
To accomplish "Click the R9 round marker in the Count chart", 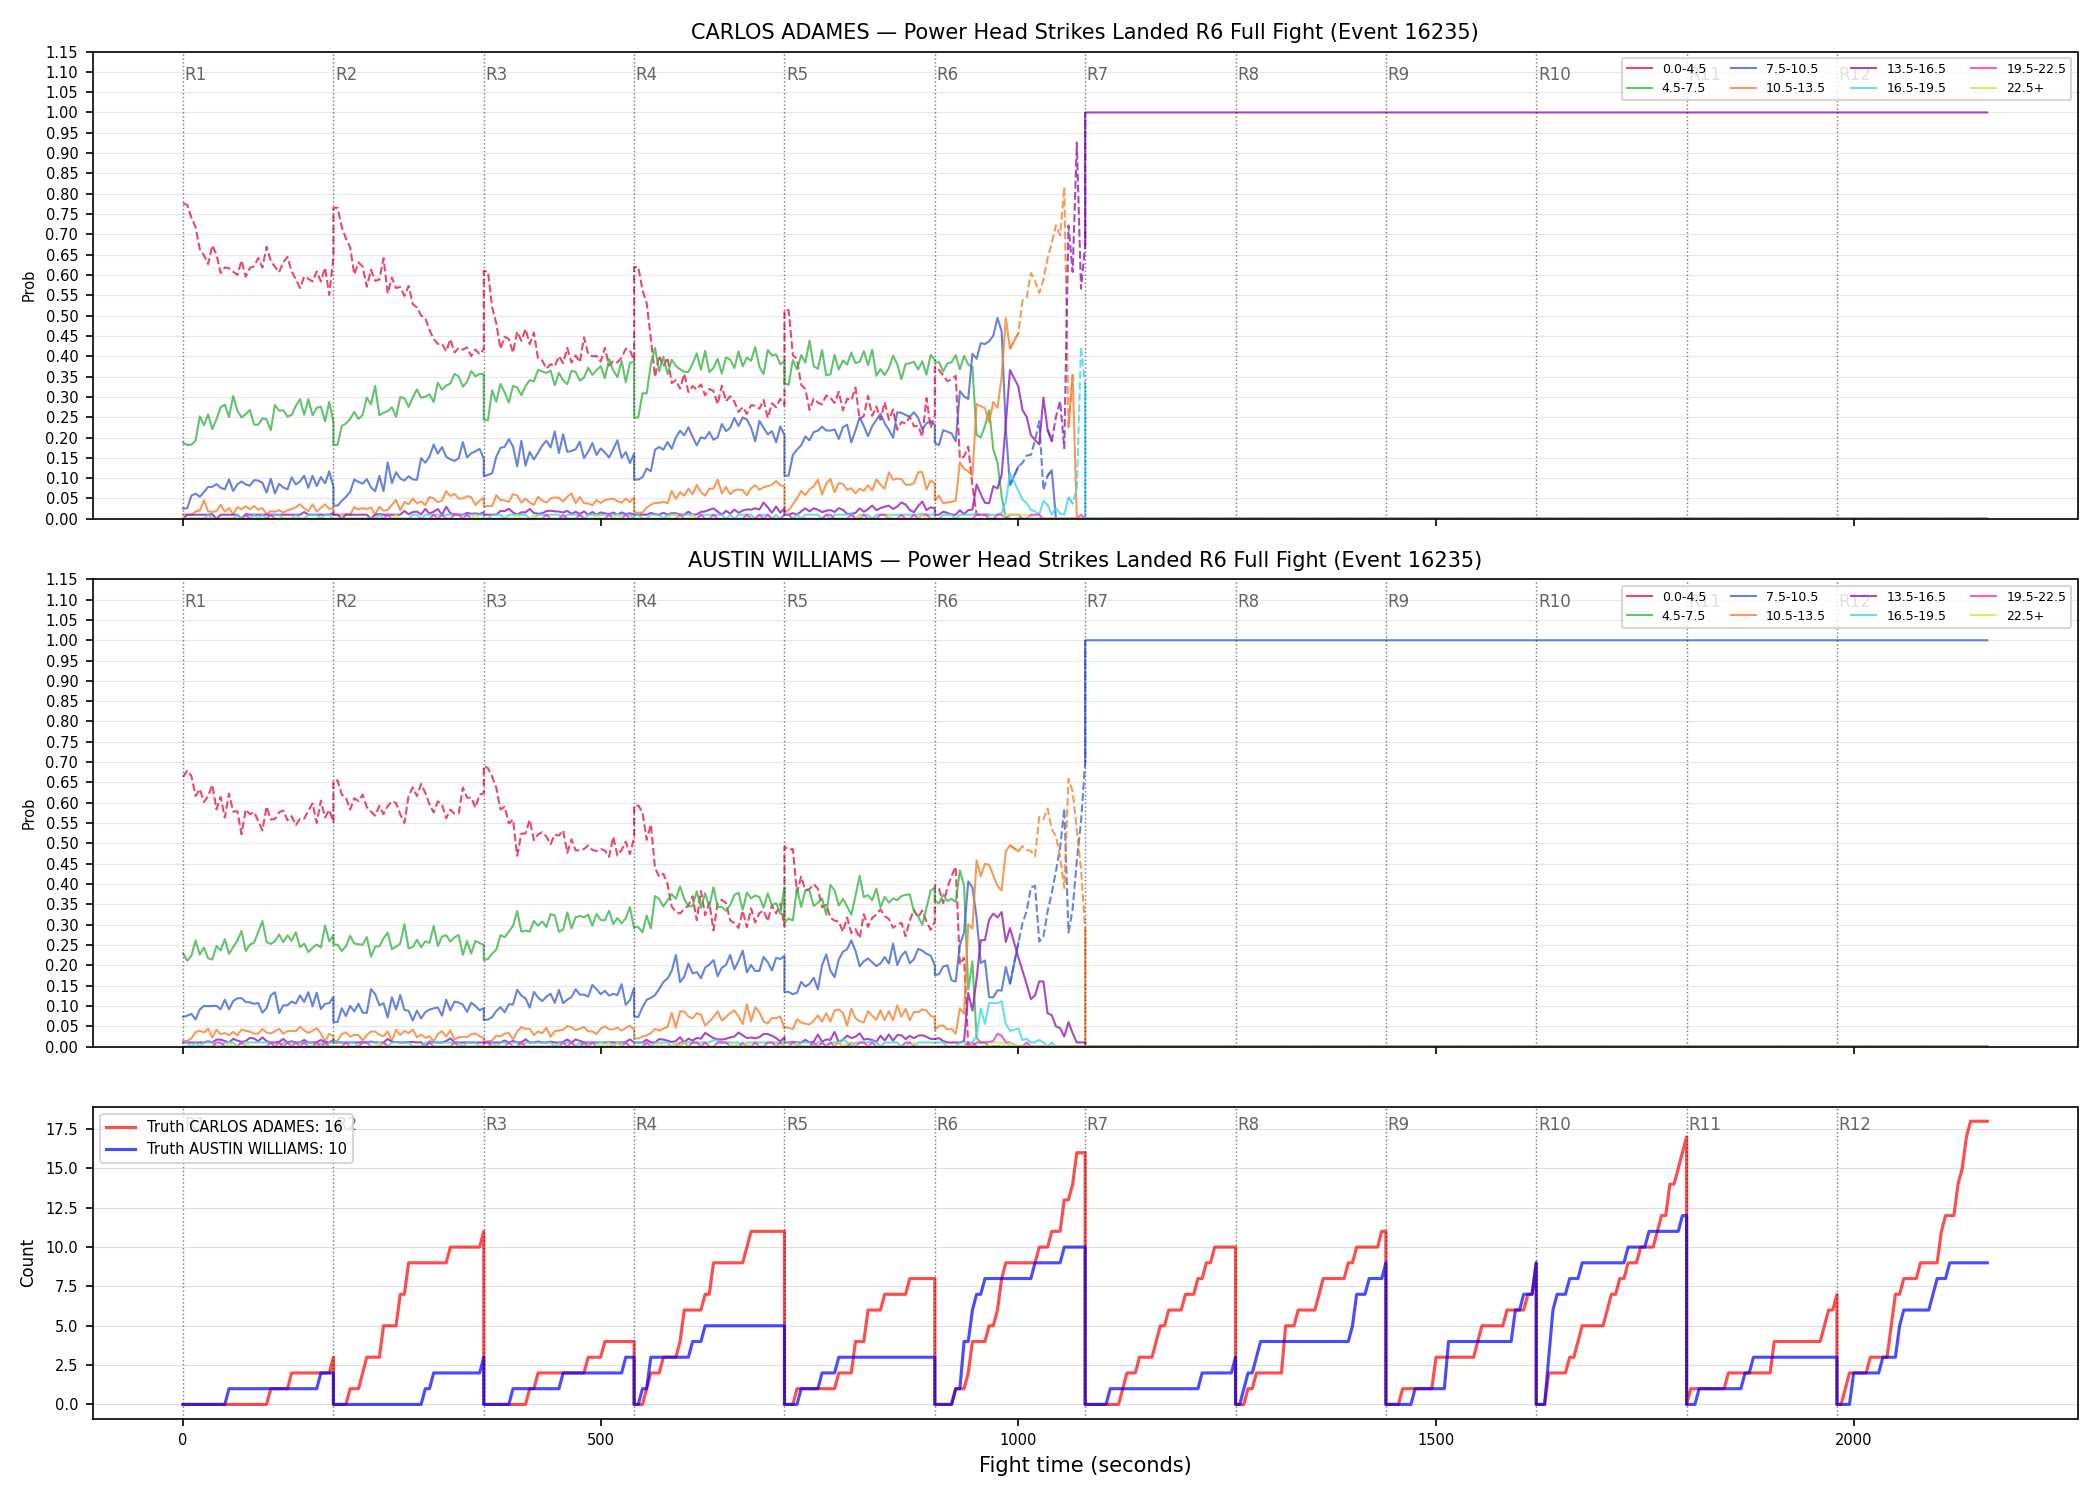I will pos(1398,1124).
